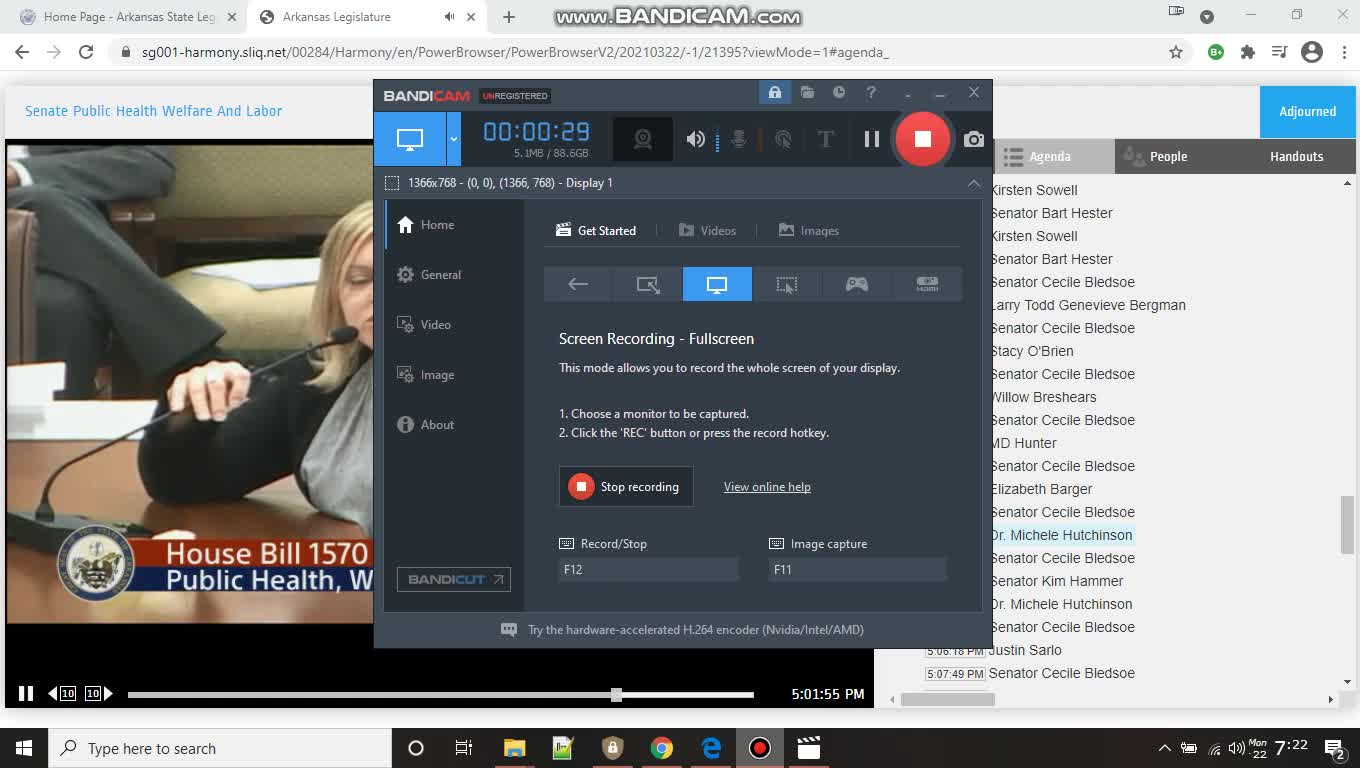
Task: Skip forward 10 seconds in video
Action: click(x=98, y=693)
